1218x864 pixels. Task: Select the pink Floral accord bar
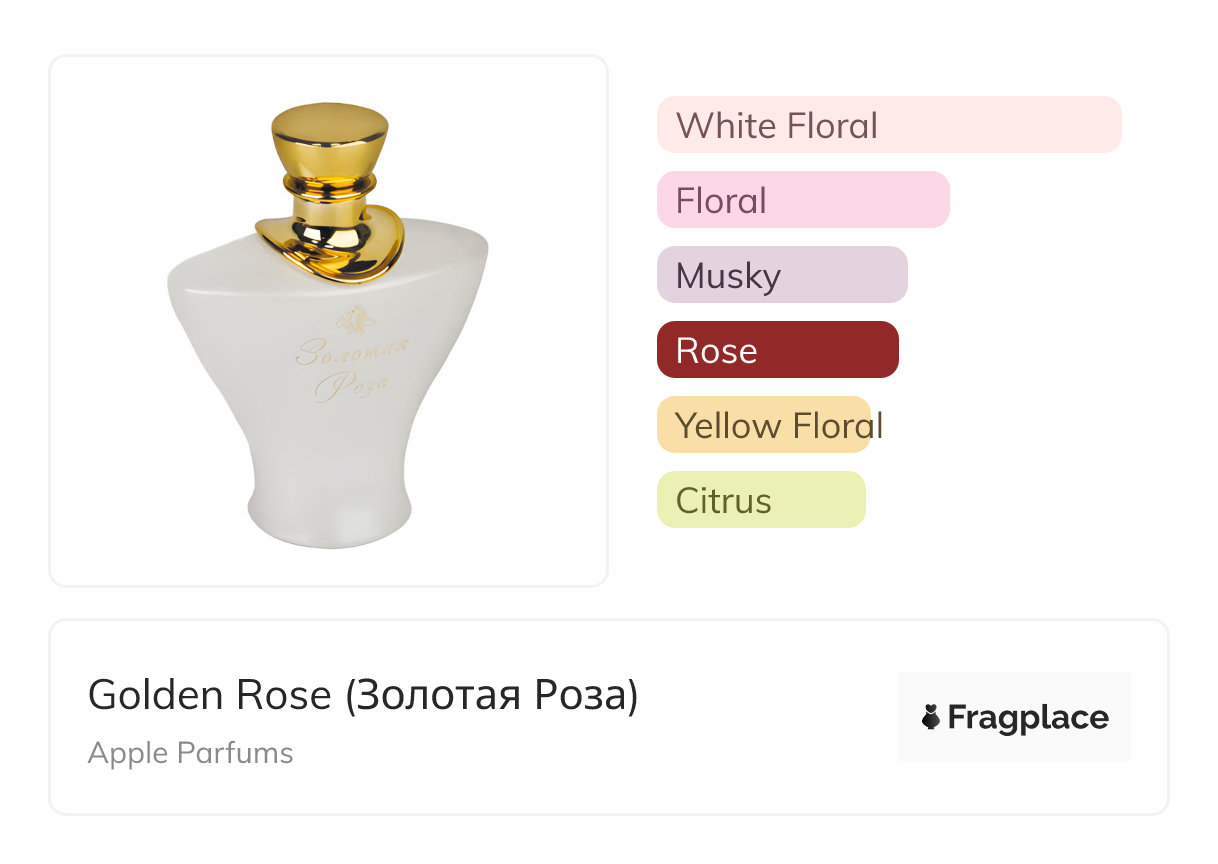click(x=802, y=200)
